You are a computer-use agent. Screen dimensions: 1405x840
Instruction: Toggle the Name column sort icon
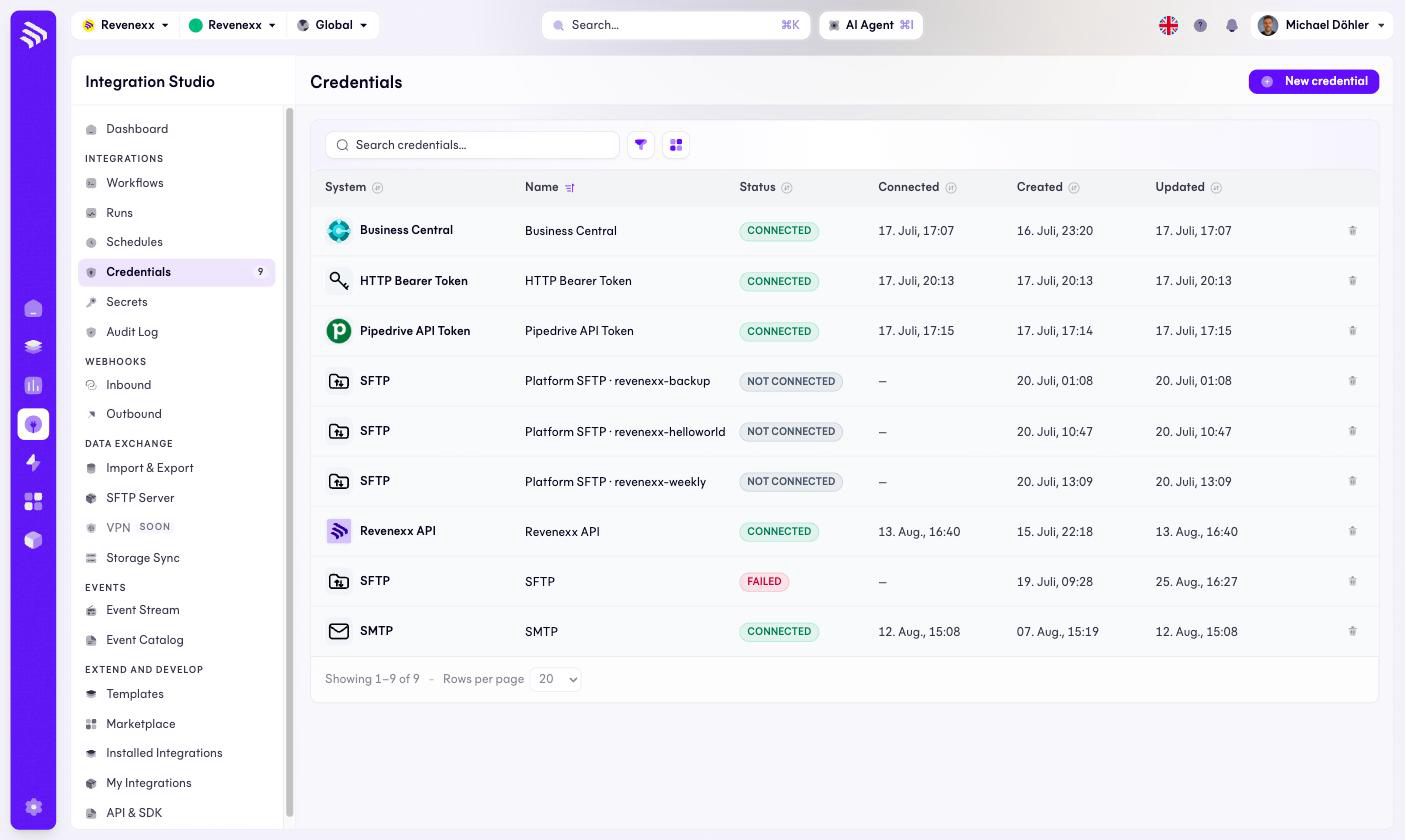point(570,188)
